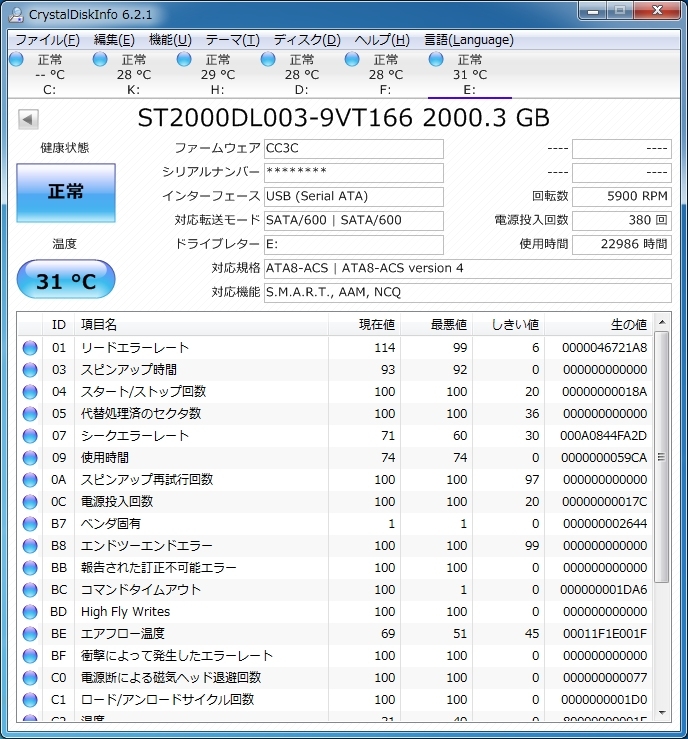Click status orb of attribute C0 row
Viewport: 688px width, 739px height.
click(x=30, y=678)
